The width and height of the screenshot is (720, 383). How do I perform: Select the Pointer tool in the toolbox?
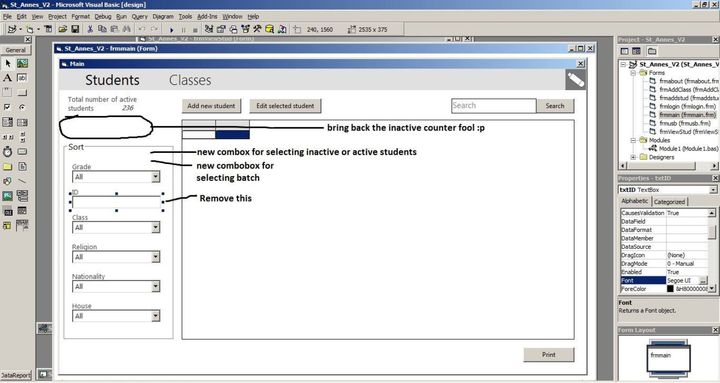tap(7, 63)
